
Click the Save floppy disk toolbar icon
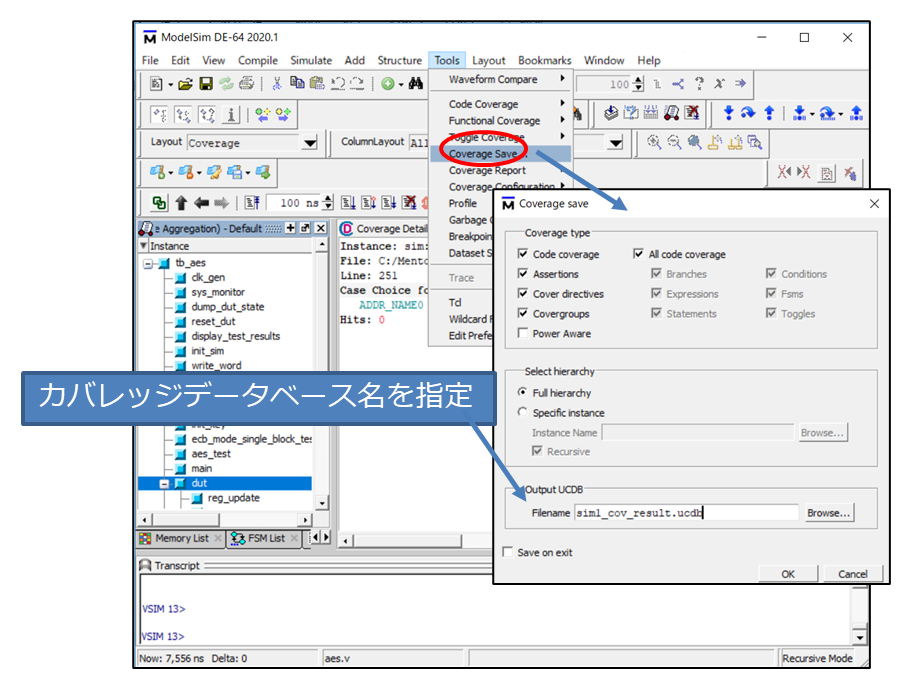[x=206, y=84]
